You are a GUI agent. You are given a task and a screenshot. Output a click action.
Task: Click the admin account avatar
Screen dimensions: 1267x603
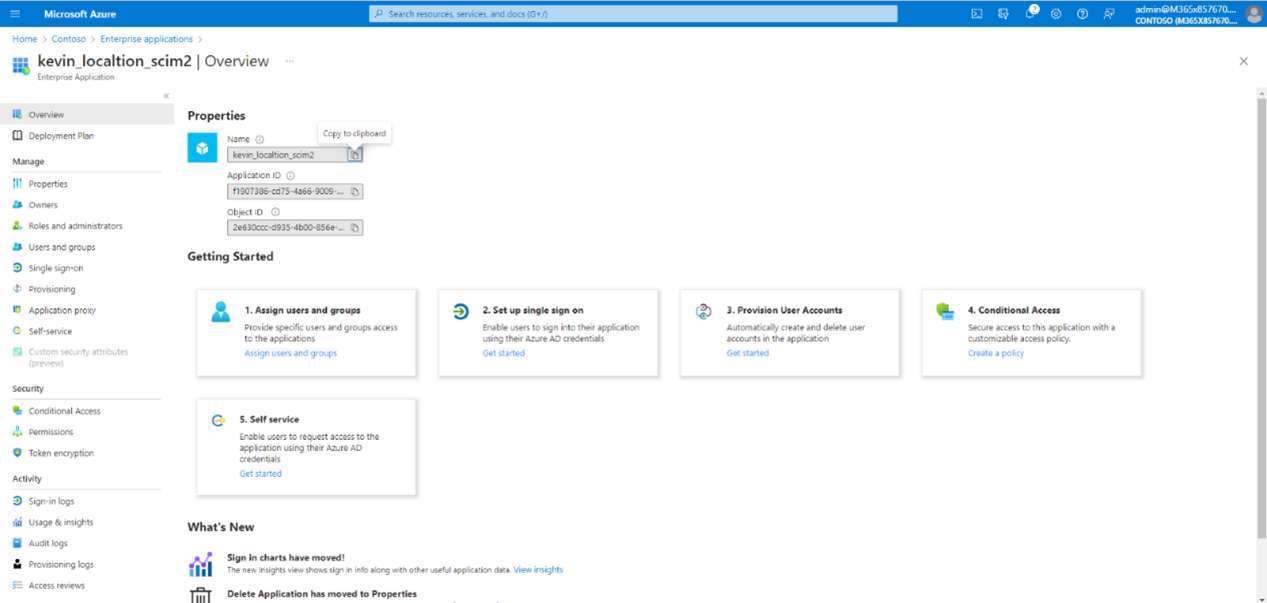1254,14
